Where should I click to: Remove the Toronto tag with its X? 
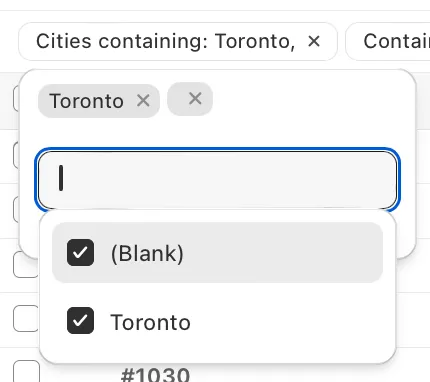pyautogui.click(x=143, y=101)
